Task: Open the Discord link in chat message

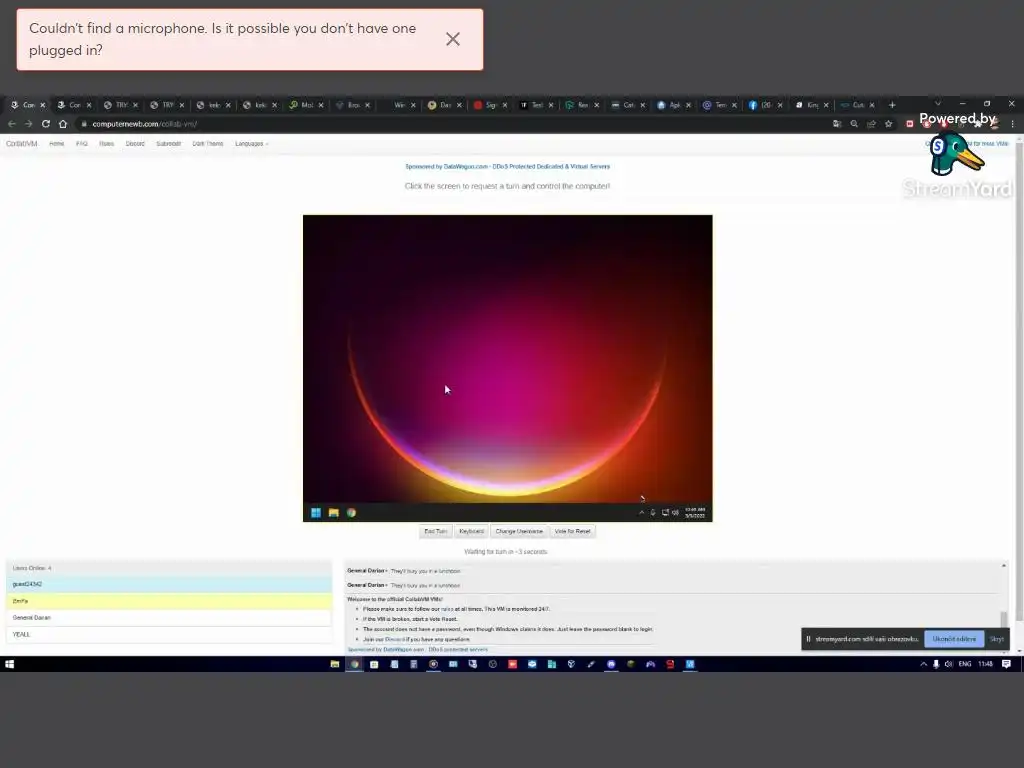Action: click(x=394, y=639)
